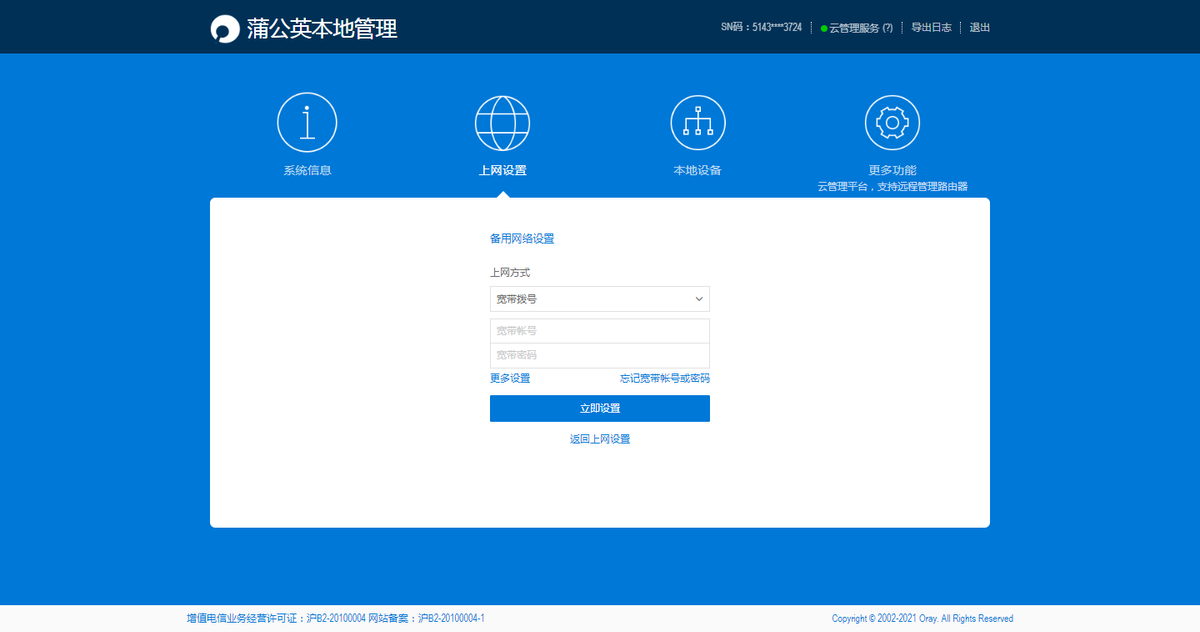Click the Copyright Oray footer text

click(922, 619)
